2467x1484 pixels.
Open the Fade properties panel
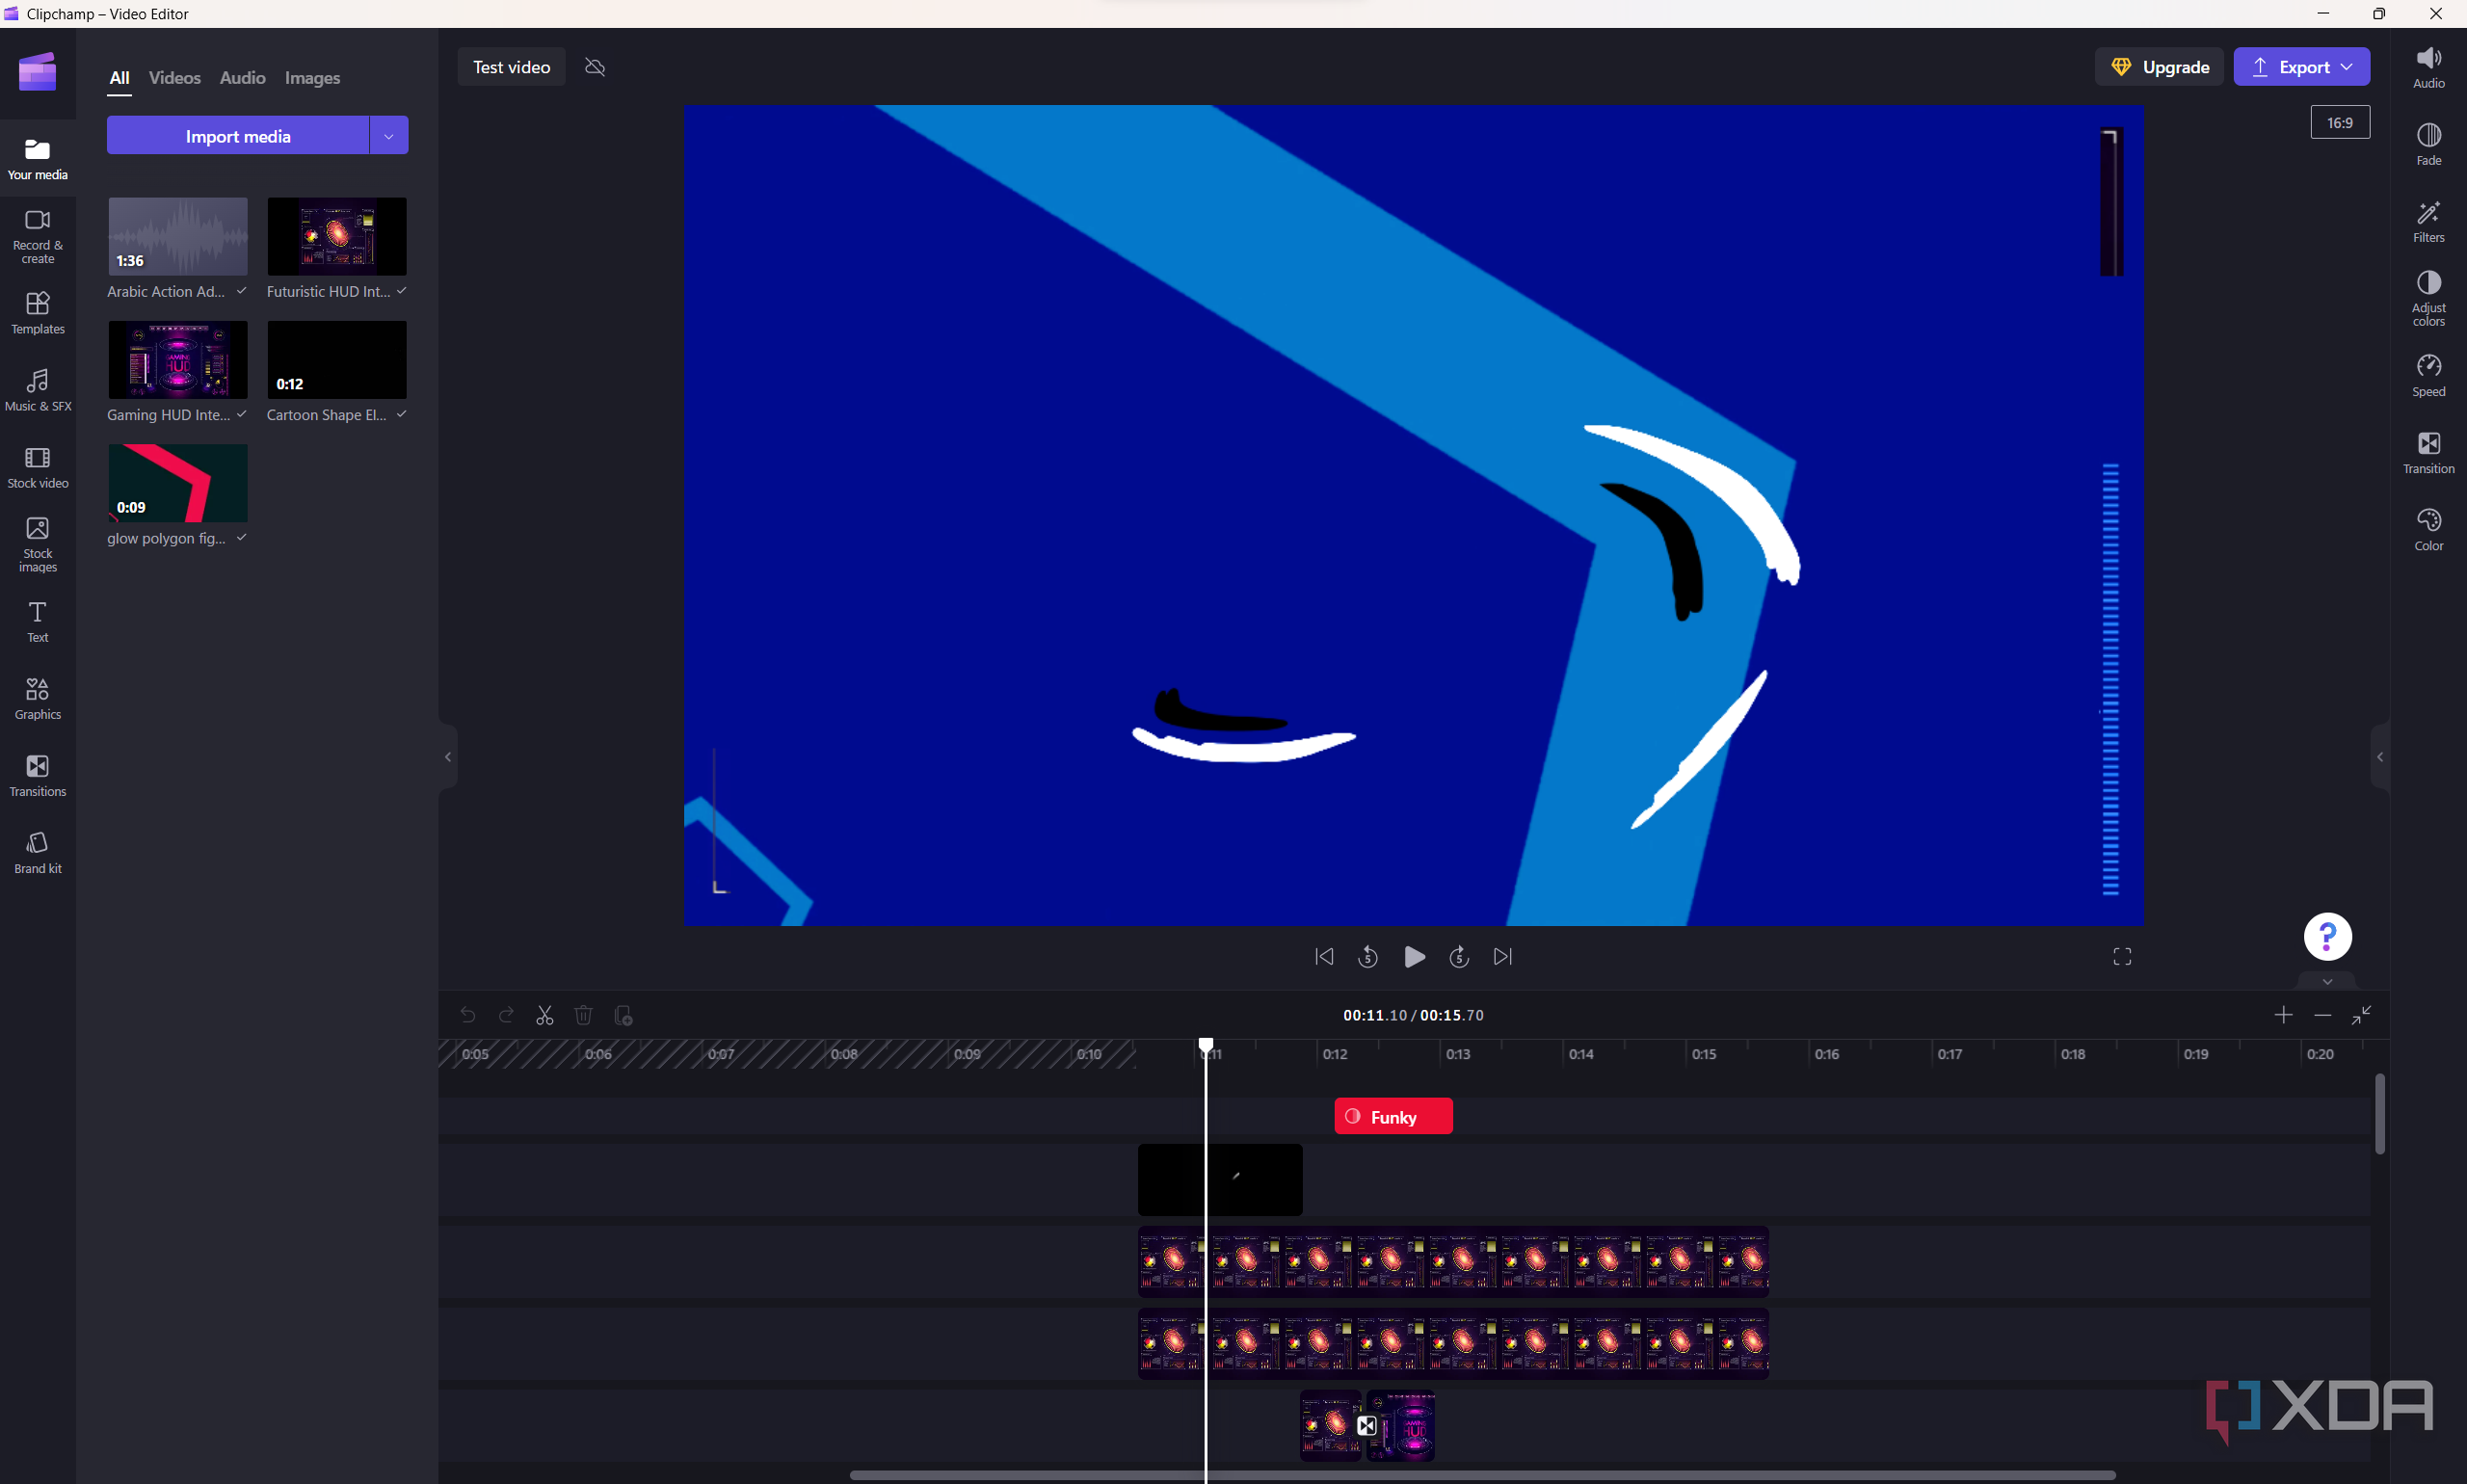[x=2428, y=144]
